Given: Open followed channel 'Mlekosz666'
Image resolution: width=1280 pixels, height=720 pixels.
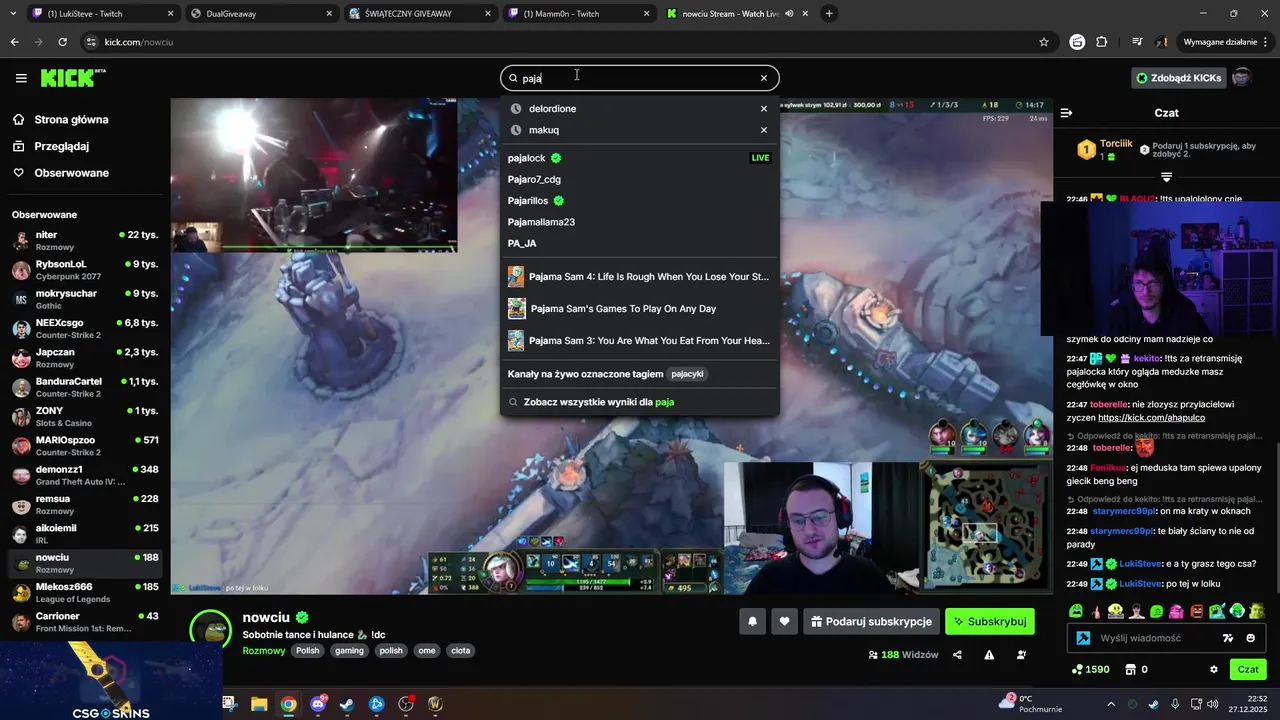Looking at the screenshot, I should click(x=84, y=592).
